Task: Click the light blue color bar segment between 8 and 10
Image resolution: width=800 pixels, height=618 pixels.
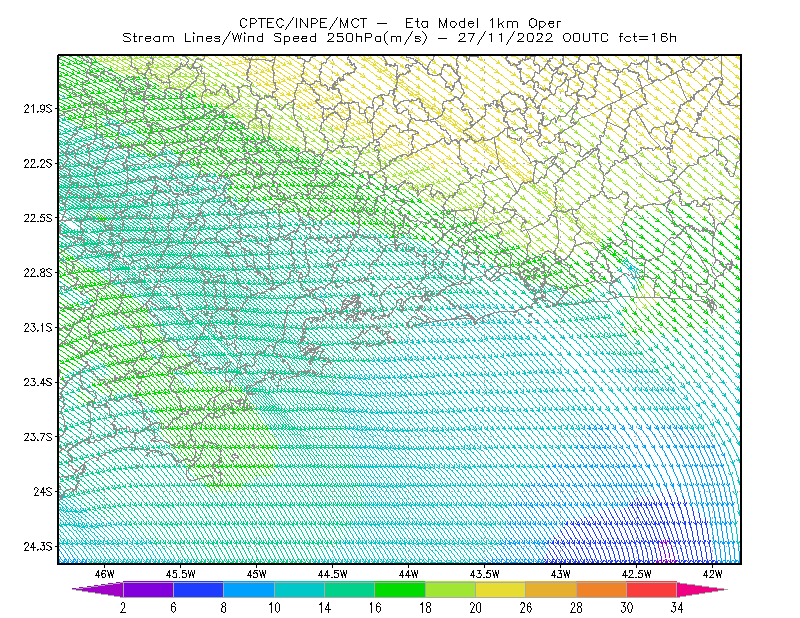Action: (x=249, y=589)
